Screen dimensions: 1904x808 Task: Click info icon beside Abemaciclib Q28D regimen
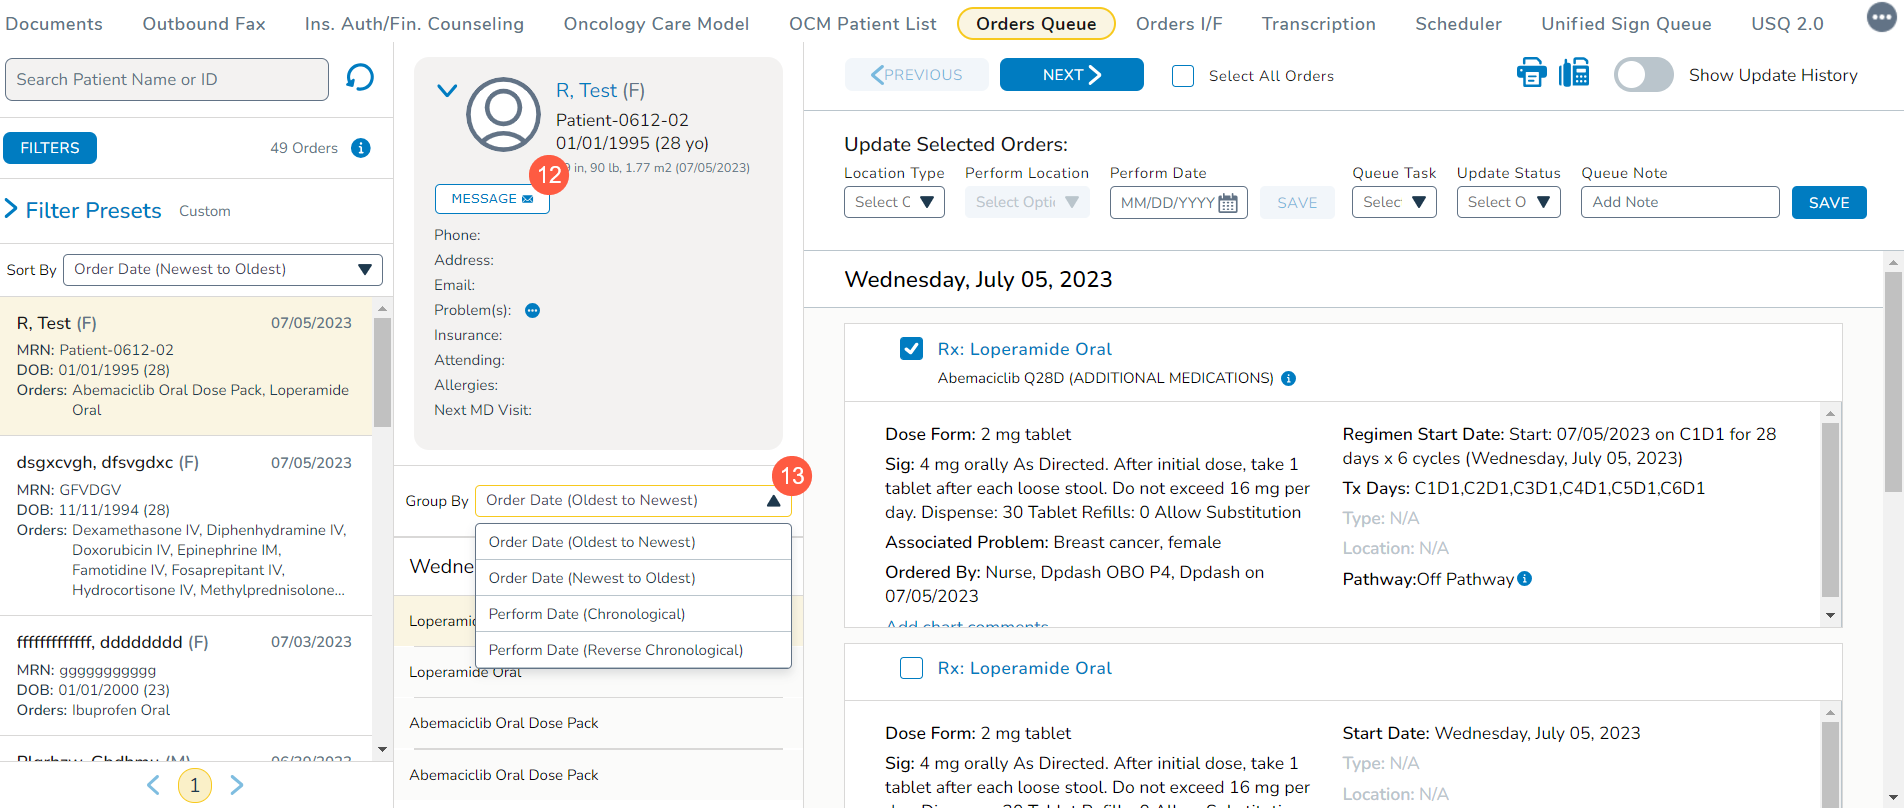pos(1288,378)
